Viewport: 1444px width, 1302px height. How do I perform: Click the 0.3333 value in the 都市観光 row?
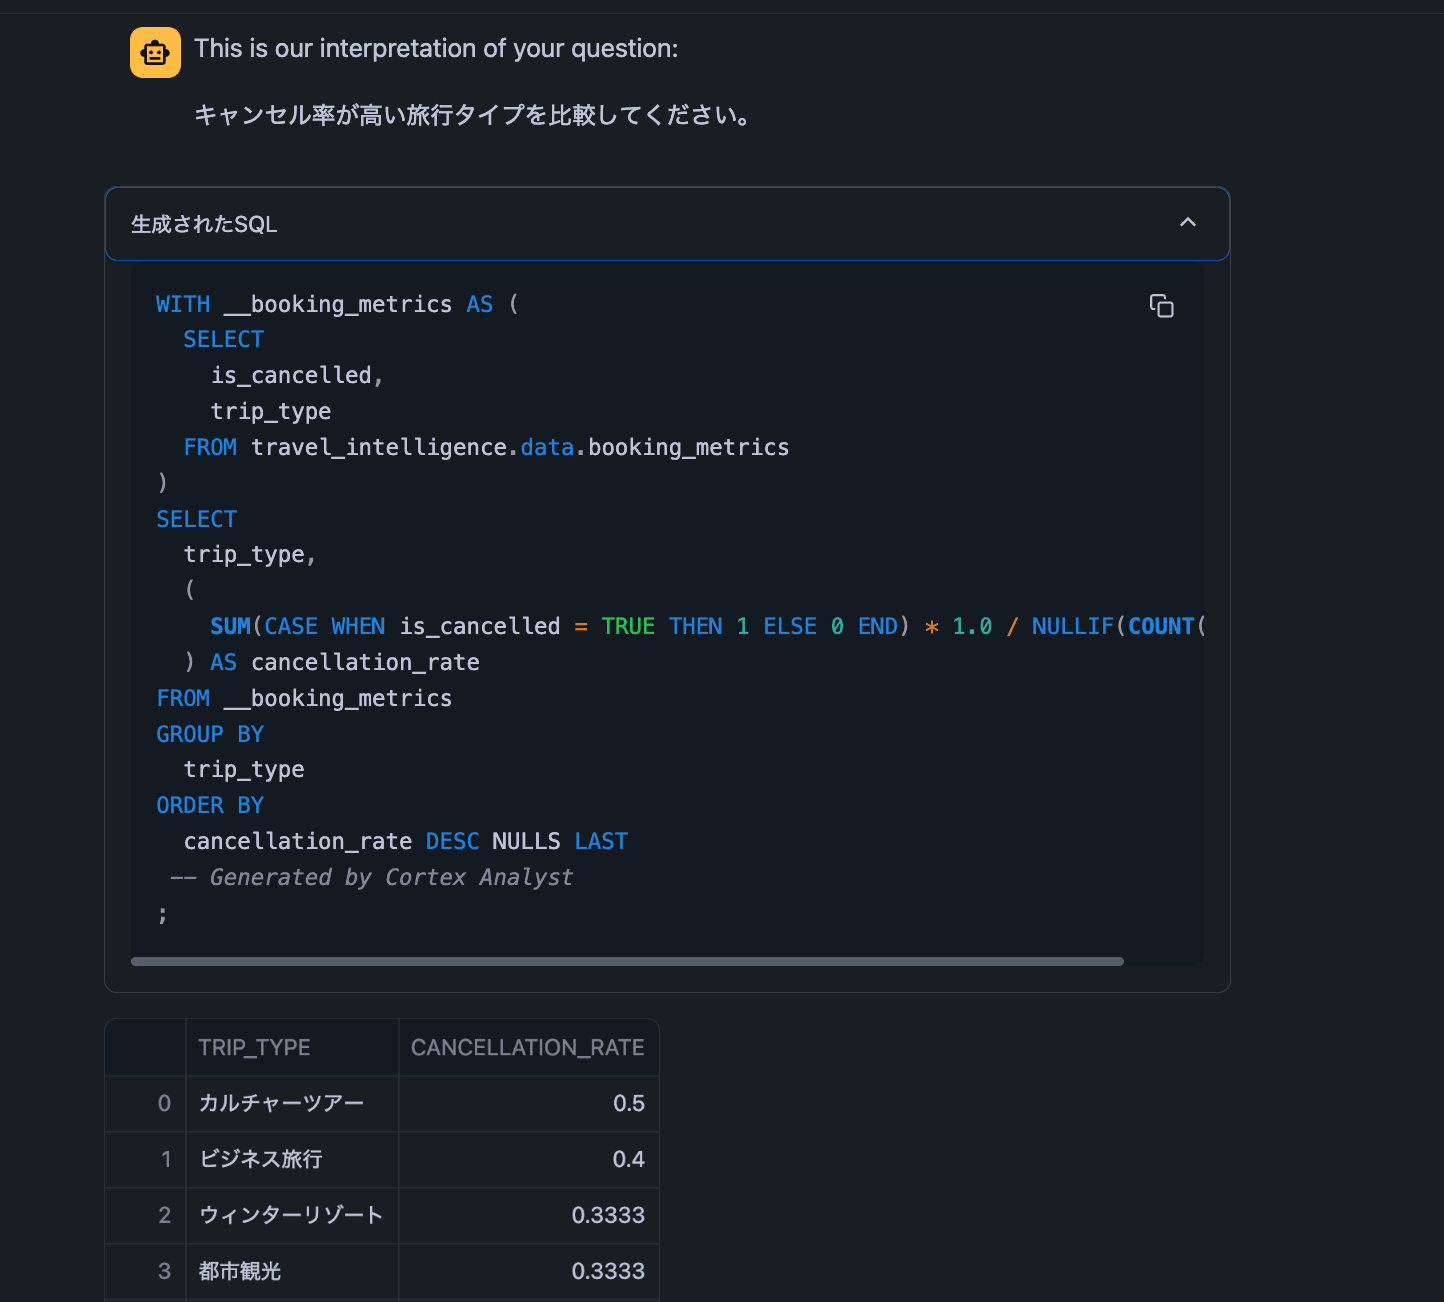coord(528,1271)
